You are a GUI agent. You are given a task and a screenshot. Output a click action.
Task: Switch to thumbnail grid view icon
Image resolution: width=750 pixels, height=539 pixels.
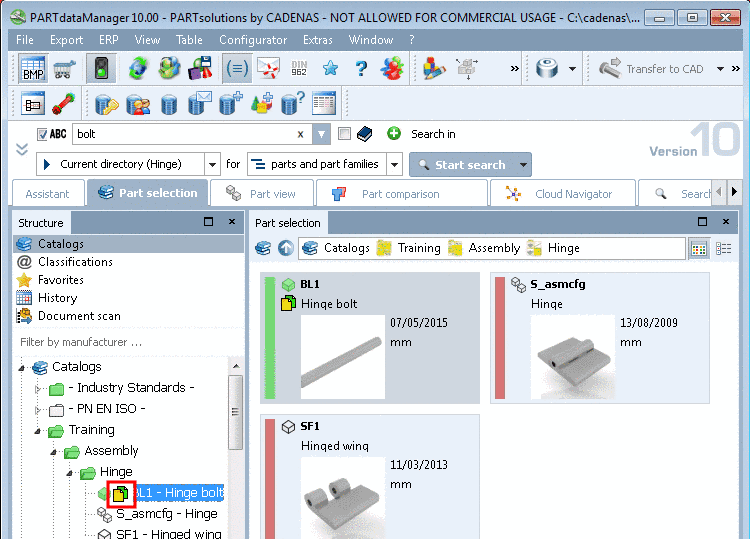pyautogui.click(x=699, y=249)
